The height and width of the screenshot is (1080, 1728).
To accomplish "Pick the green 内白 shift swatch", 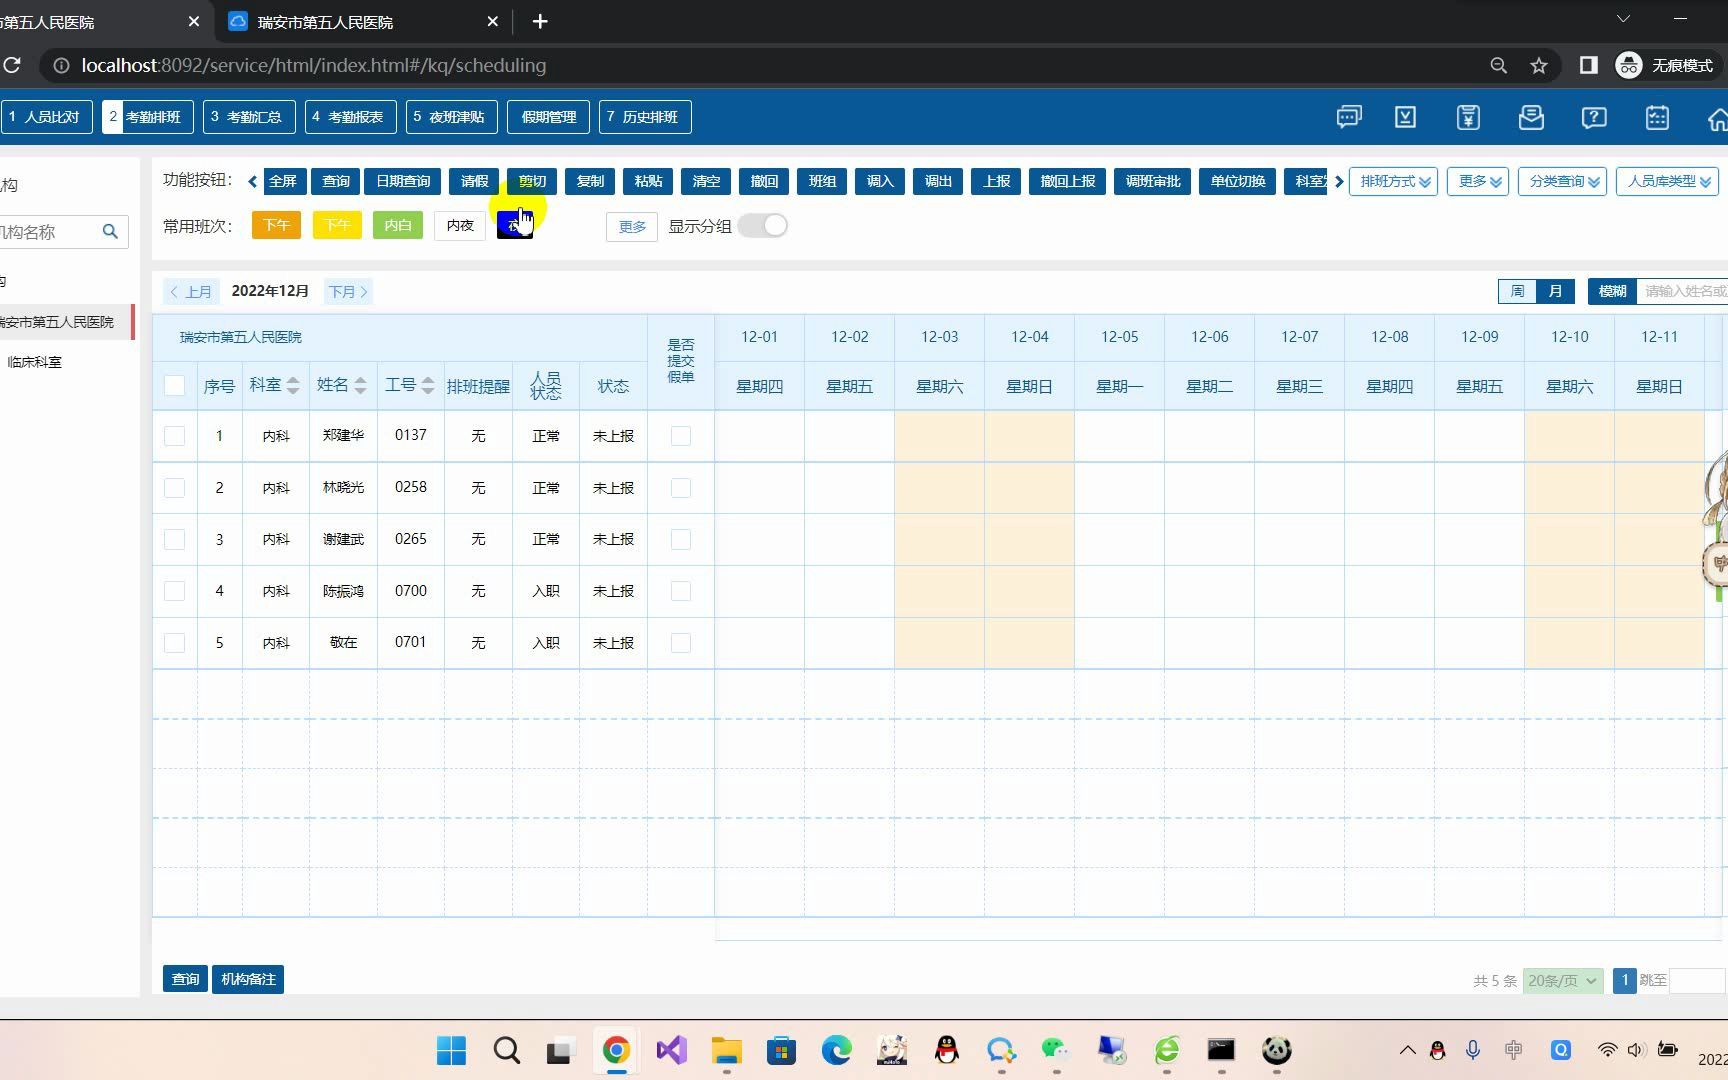I will [x=398, y=226].
